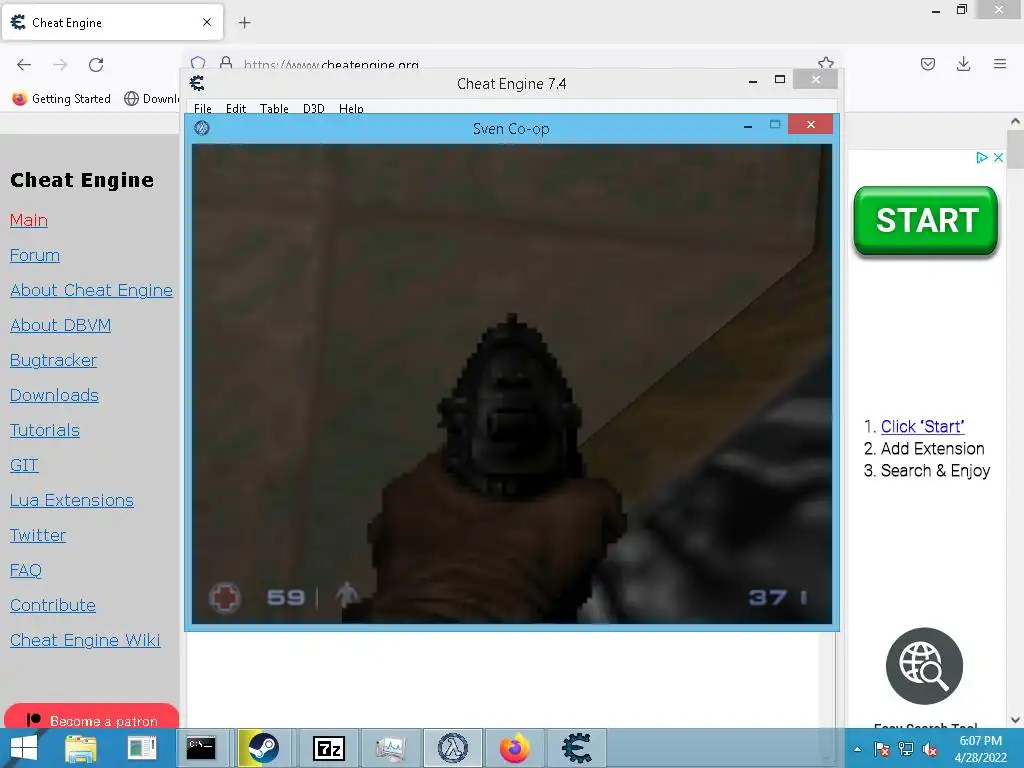Follow the Click 'Start' ad link

[x=922, y=426]
